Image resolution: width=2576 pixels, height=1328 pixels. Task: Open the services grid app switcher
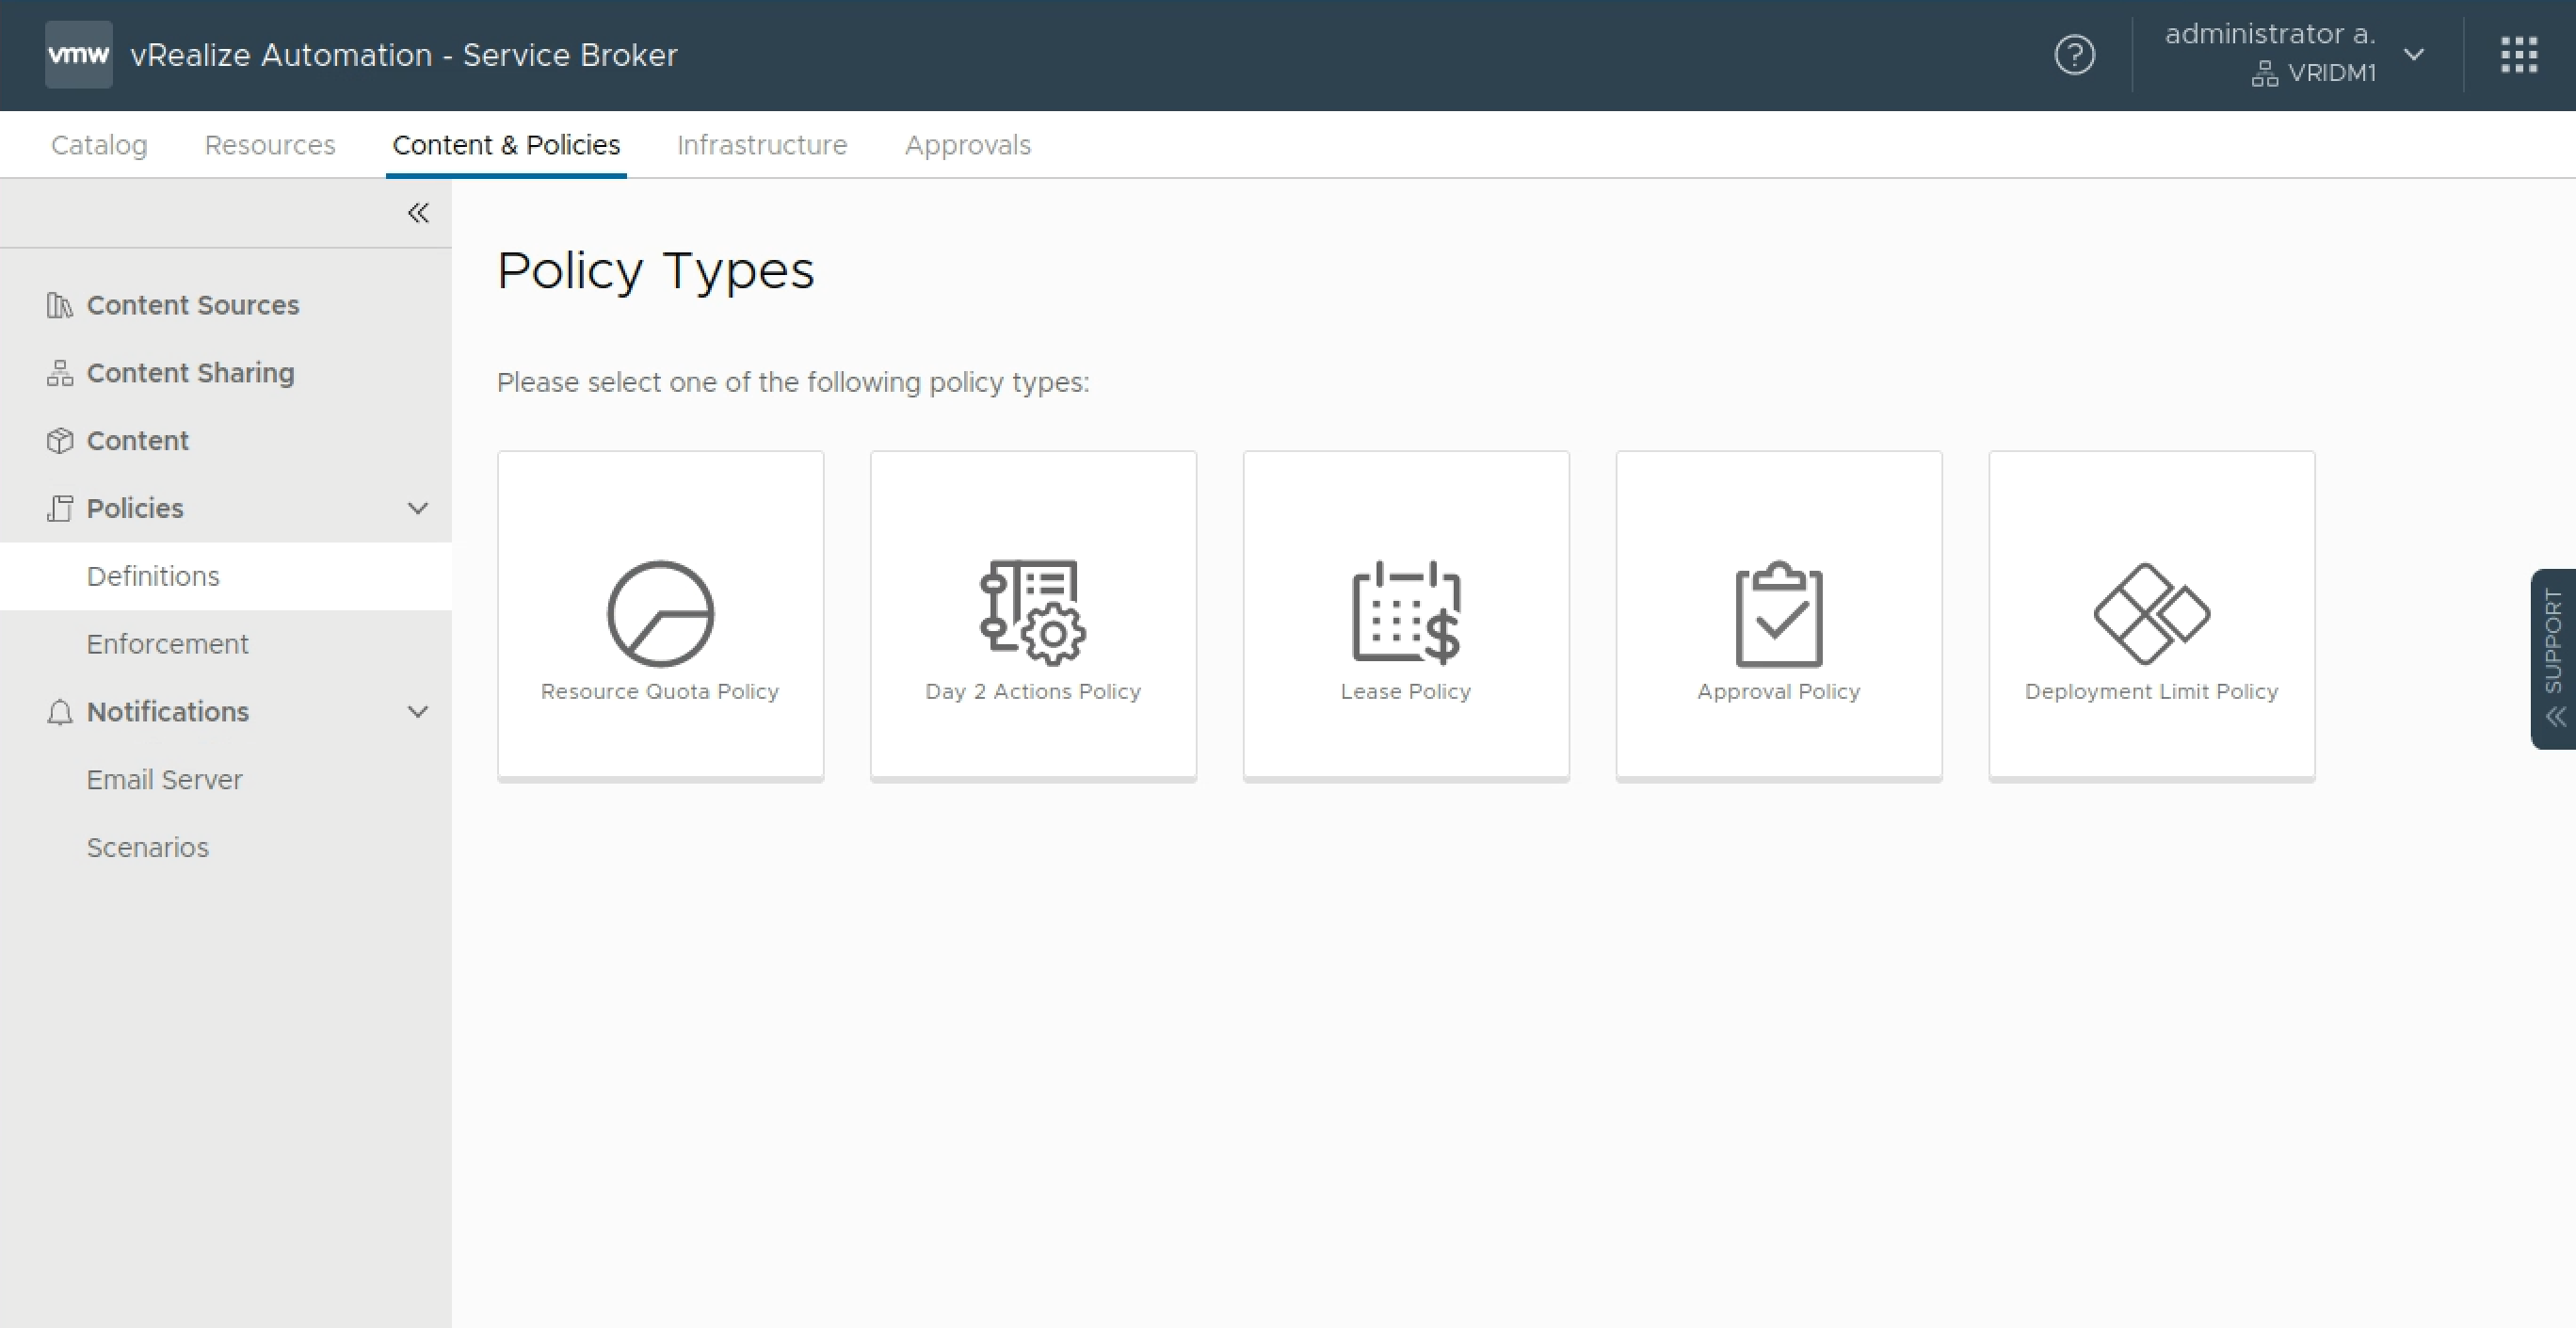click(x=2518, y=55)
